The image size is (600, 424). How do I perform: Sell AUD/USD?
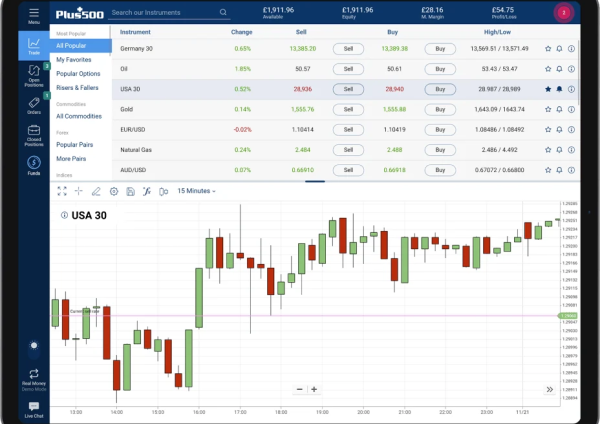coord(348,170)
